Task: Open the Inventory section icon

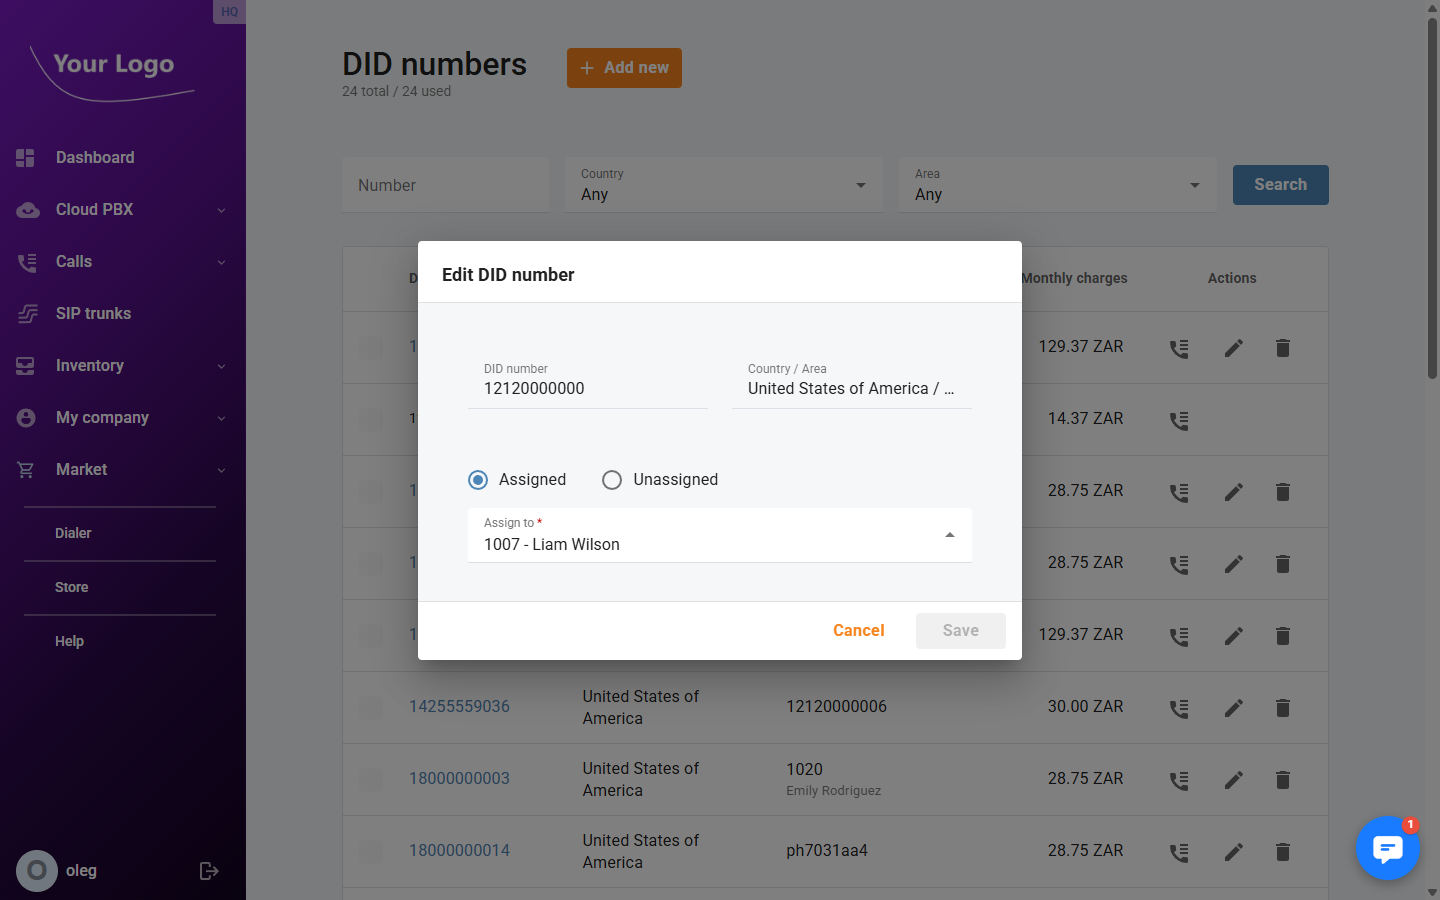Action: (x=27, y=365)
